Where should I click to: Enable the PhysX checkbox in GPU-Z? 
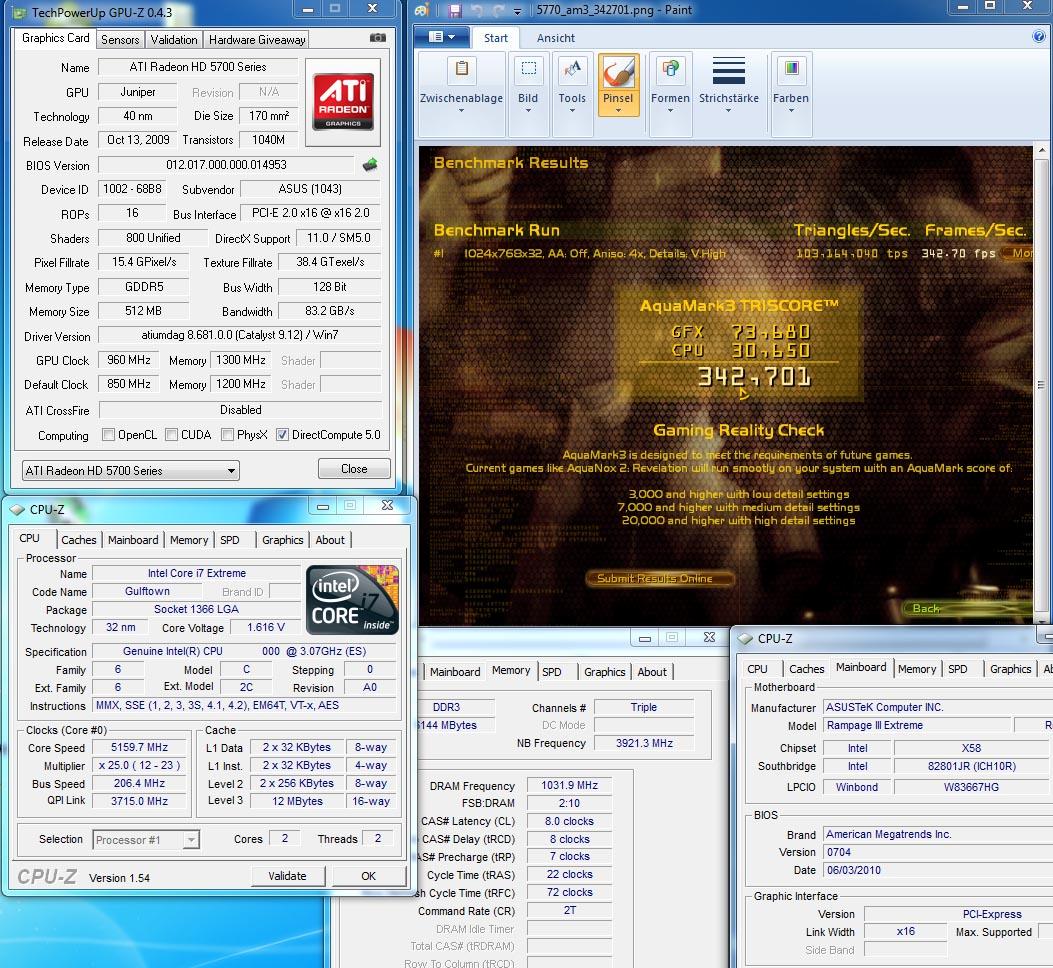[x=227, y=435]
